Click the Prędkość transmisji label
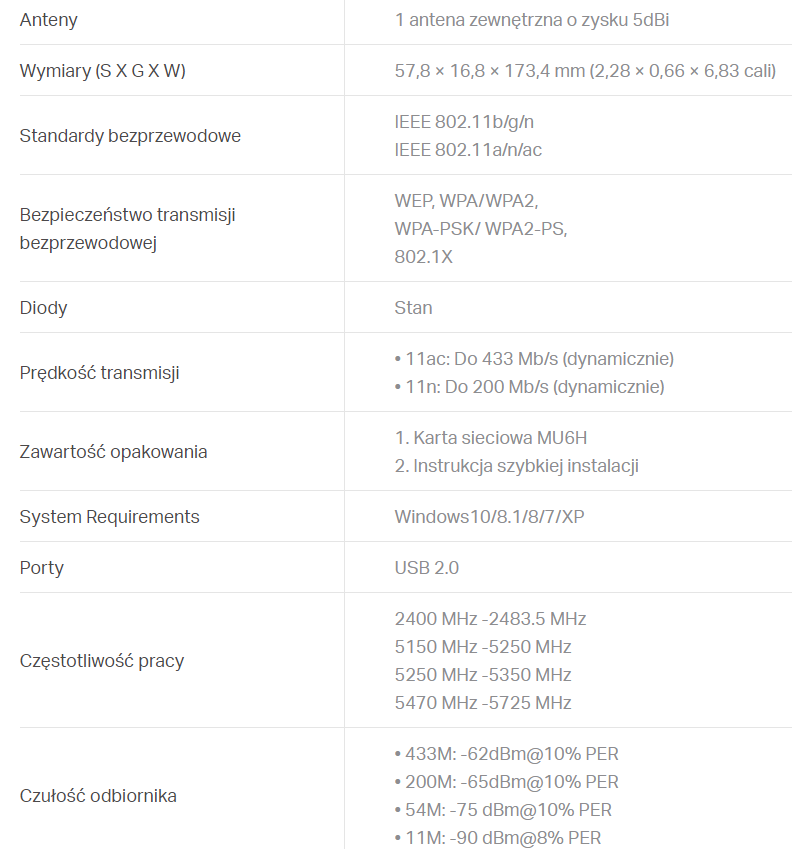Screen dimensions: 792x849 click(100, 373)
